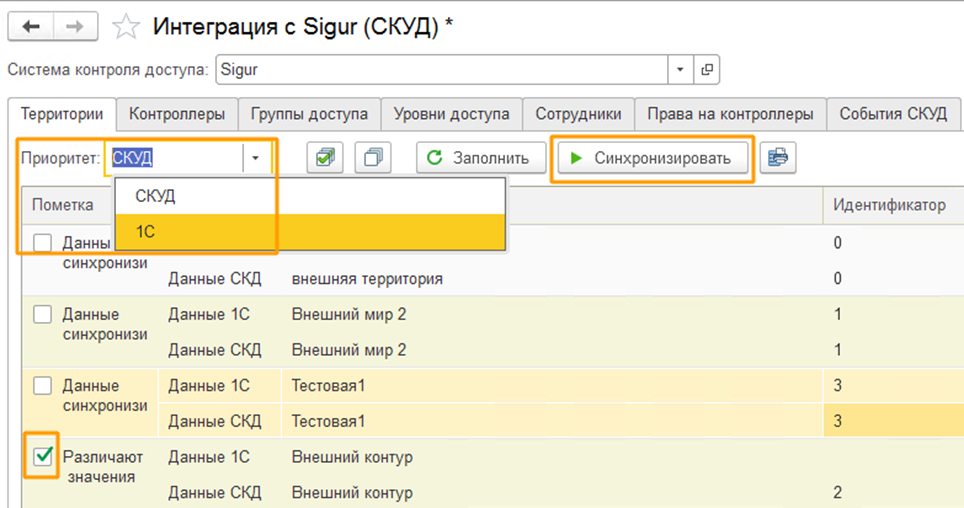Click the back navigation arrow

(x=31, y=27)
